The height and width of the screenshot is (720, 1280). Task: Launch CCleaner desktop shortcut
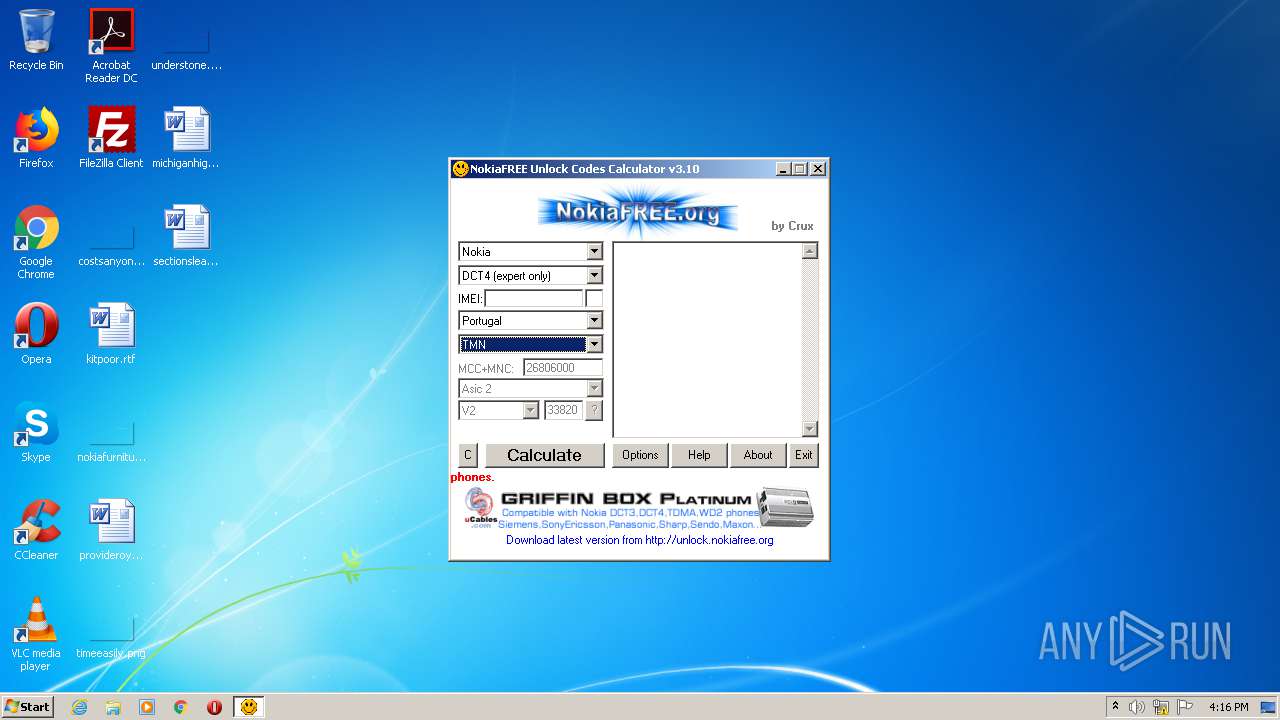tap(36, 530)
